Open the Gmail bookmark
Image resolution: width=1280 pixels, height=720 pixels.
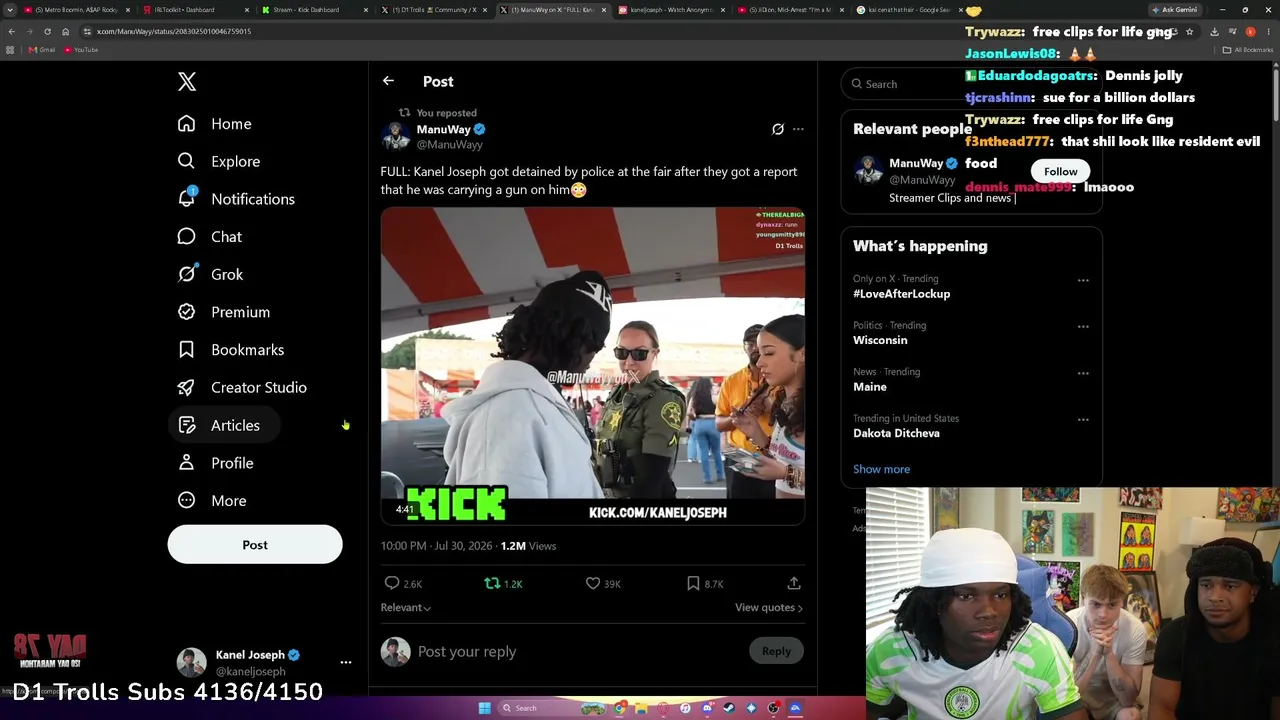point(41,50)
